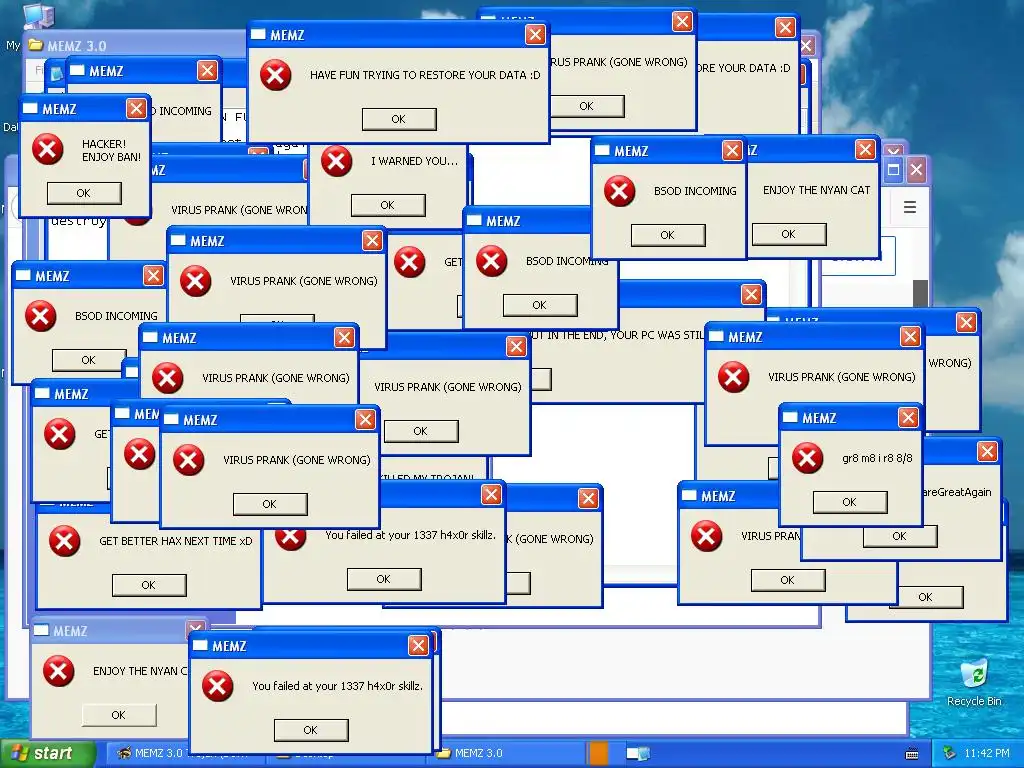
Task: Click the Windows start button
Action: tap(48, 754)
